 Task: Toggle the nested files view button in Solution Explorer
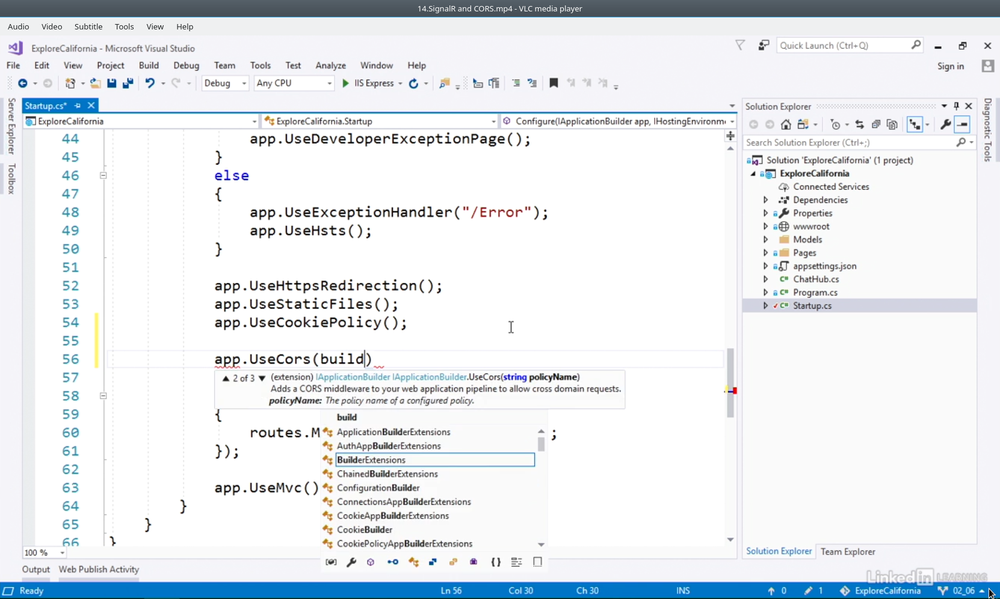click(915, 124)
